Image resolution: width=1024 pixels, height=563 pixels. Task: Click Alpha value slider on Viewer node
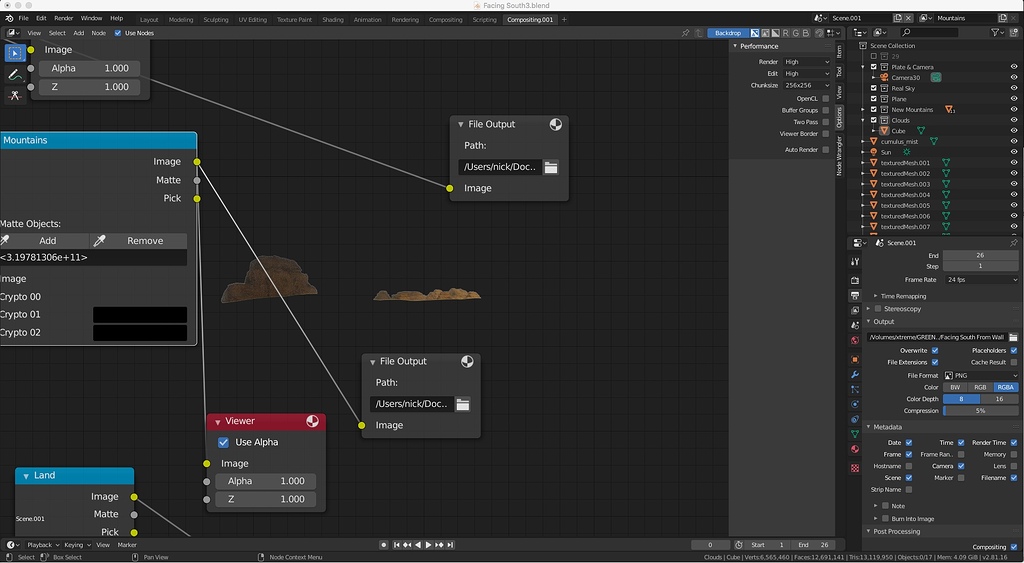[x=266, y=481]
